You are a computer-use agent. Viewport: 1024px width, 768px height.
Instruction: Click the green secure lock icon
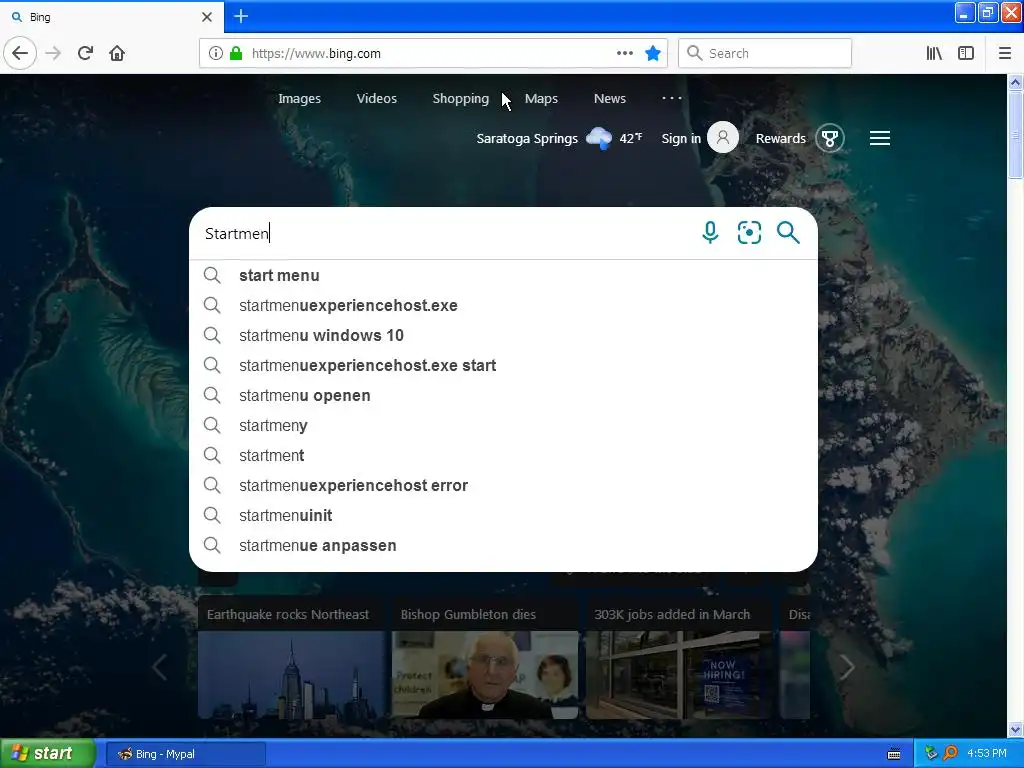[x=236, y=53]
